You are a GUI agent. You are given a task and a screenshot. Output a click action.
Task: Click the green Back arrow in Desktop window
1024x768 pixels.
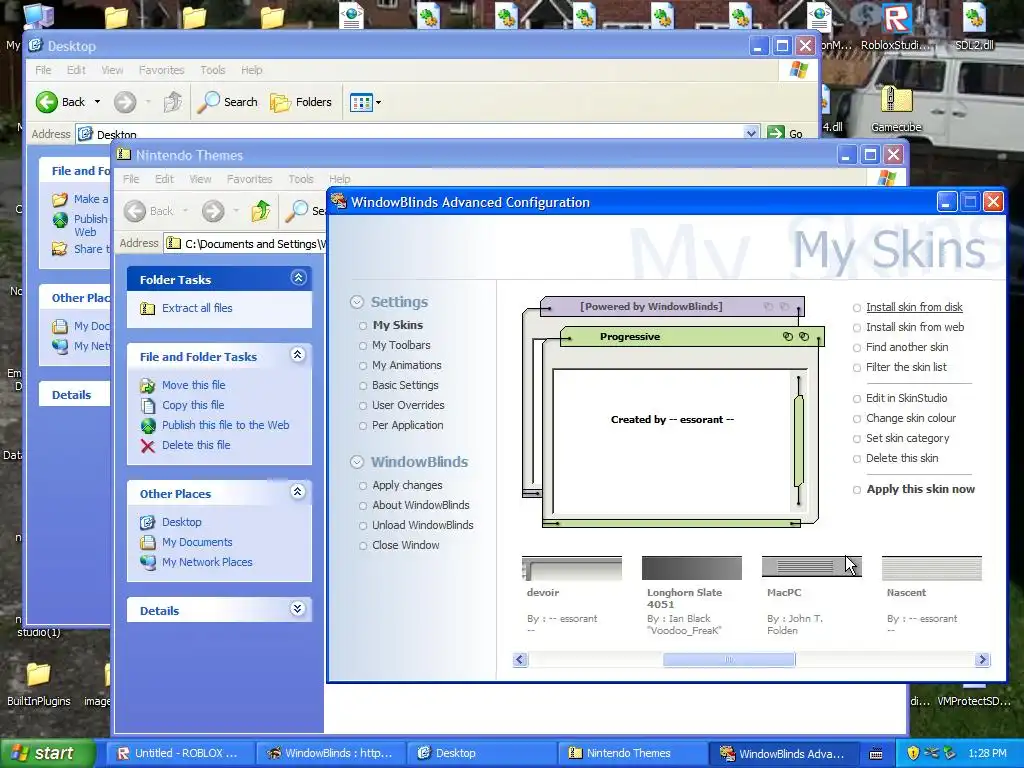tap(46, 102)
